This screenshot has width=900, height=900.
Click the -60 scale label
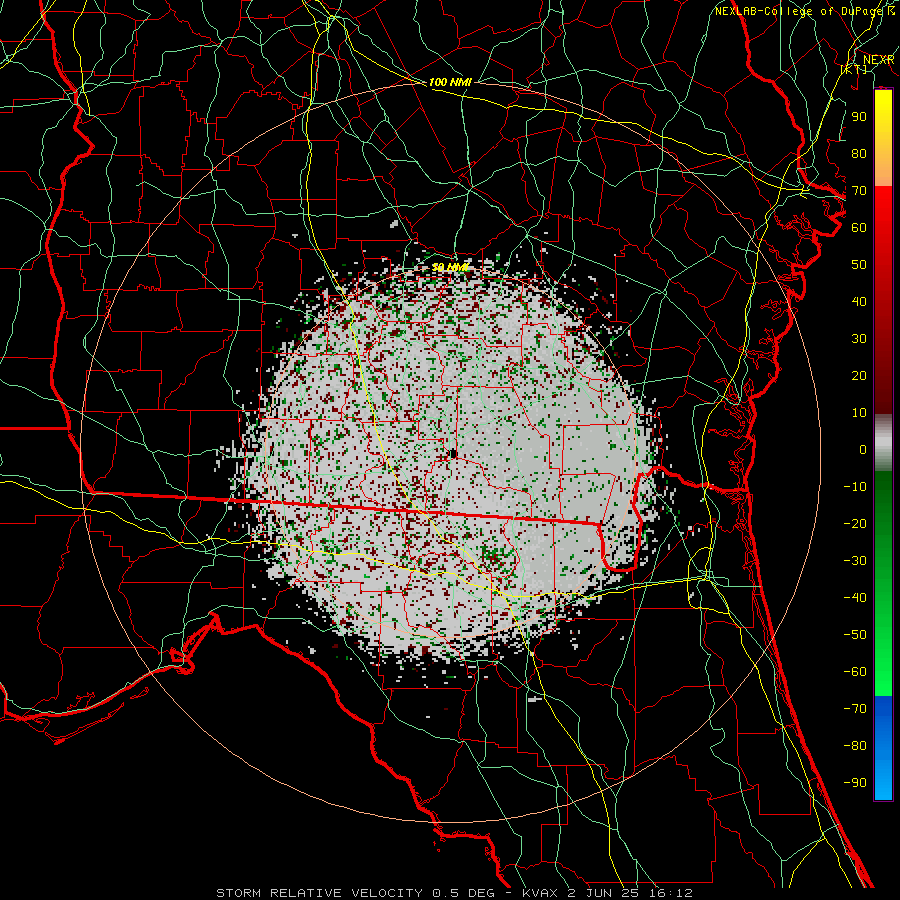(x=855, y=672)
